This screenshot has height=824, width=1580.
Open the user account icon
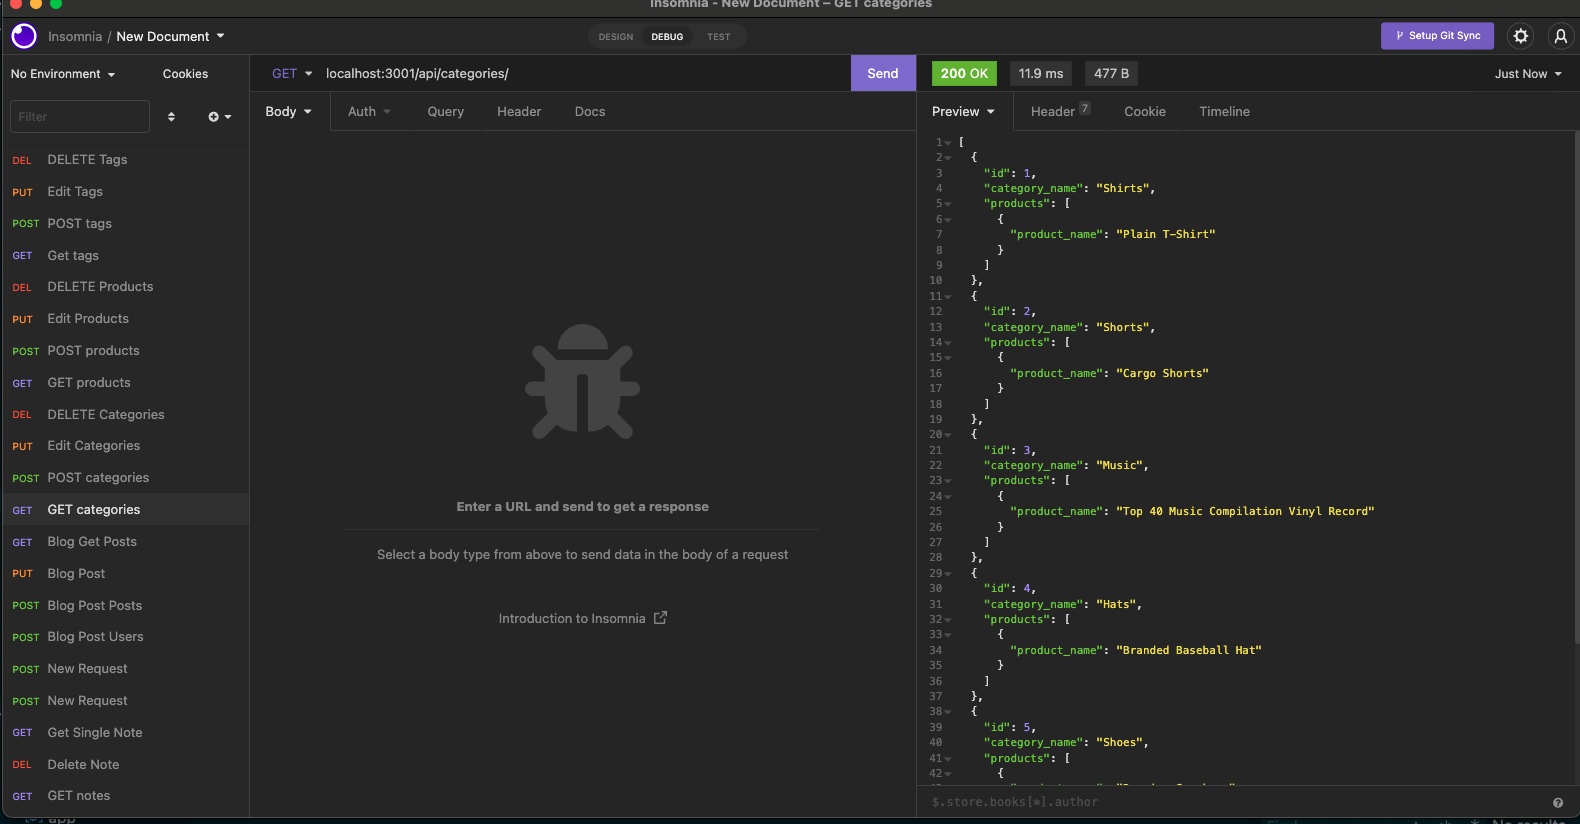[1561, 36]
